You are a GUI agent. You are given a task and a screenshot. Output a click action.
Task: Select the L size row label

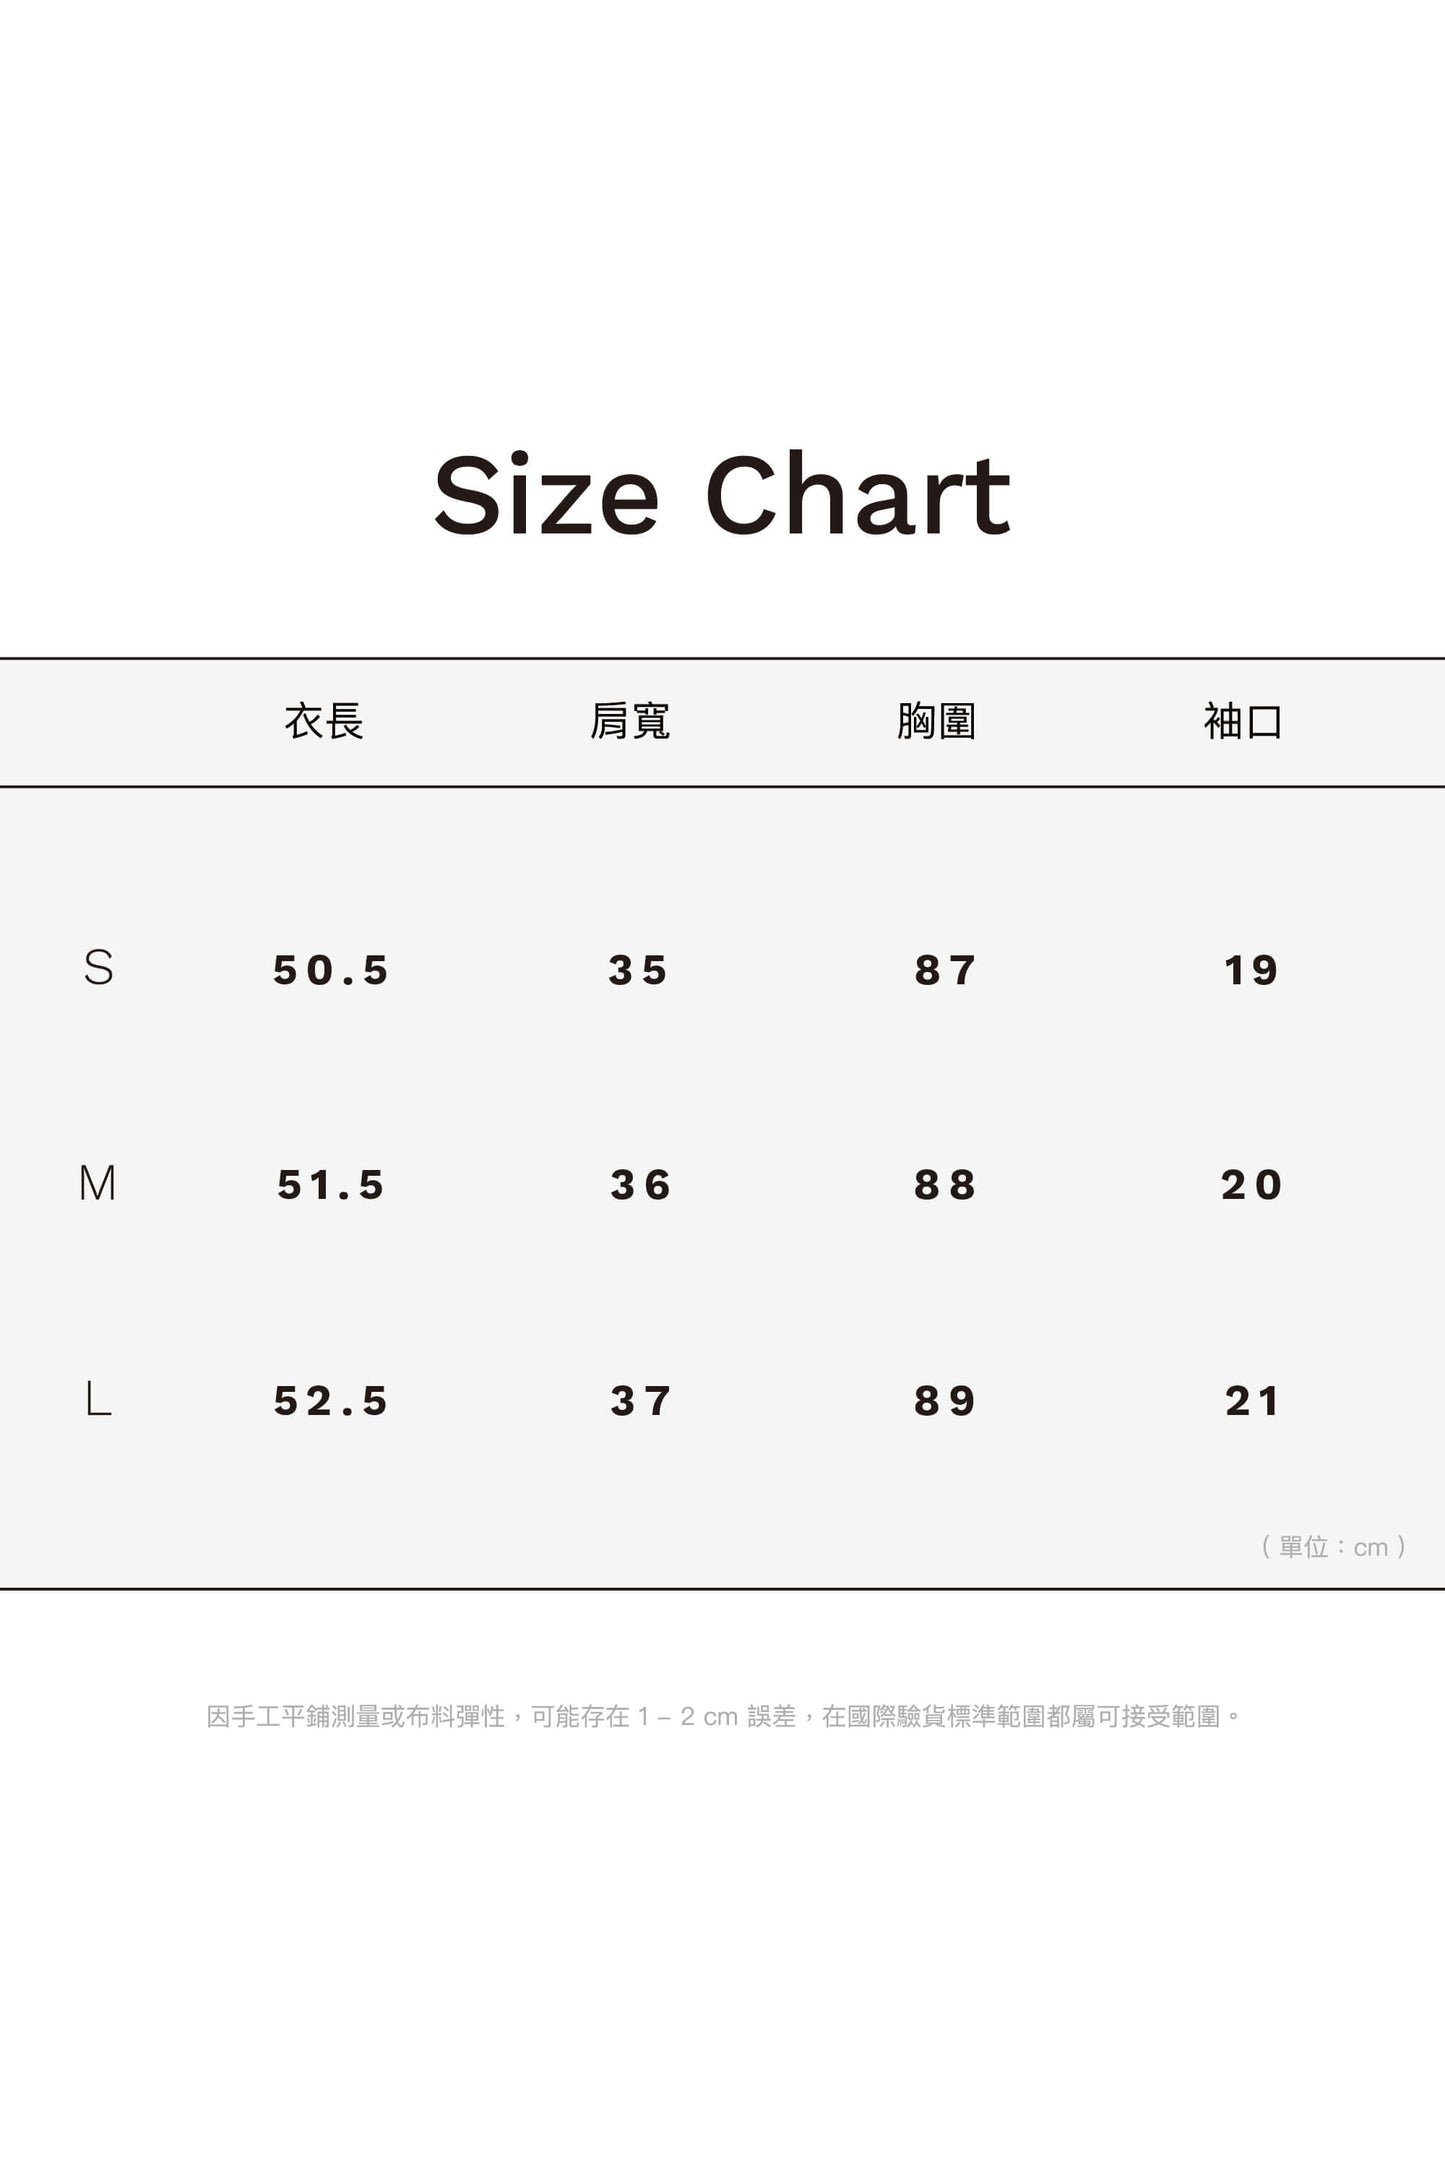coord(98,1399)
